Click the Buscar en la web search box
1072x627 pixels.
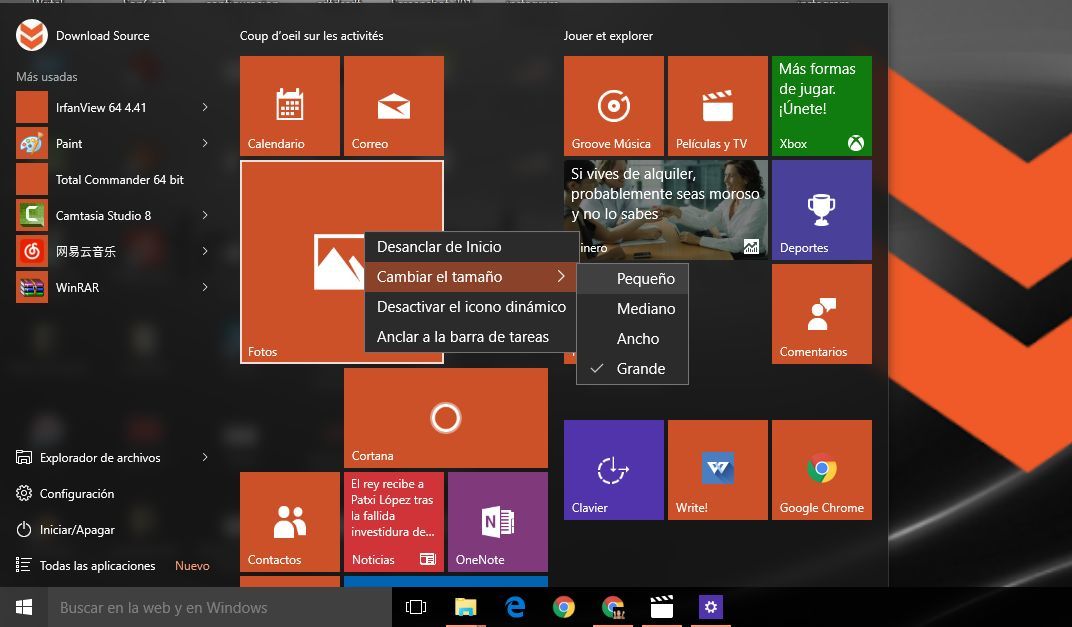tap(219, 607)
